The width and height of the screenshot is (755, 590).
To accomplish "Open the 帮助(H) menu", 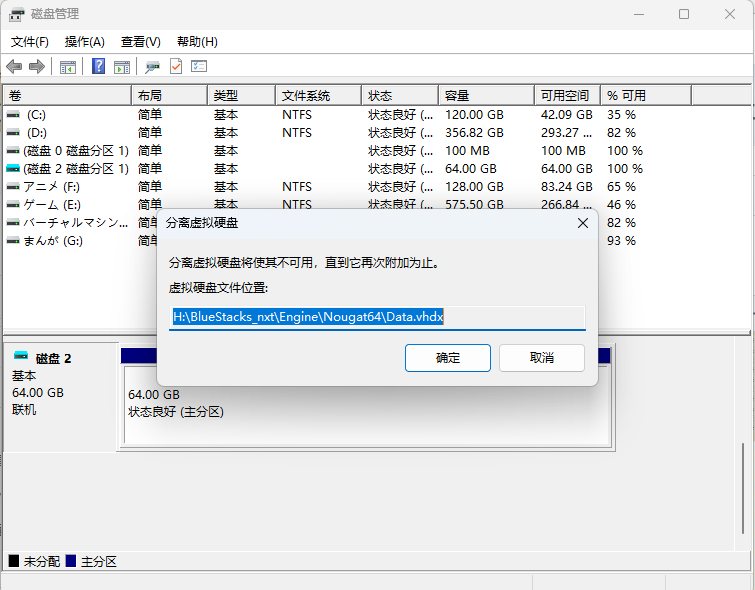I will [197, 42].
